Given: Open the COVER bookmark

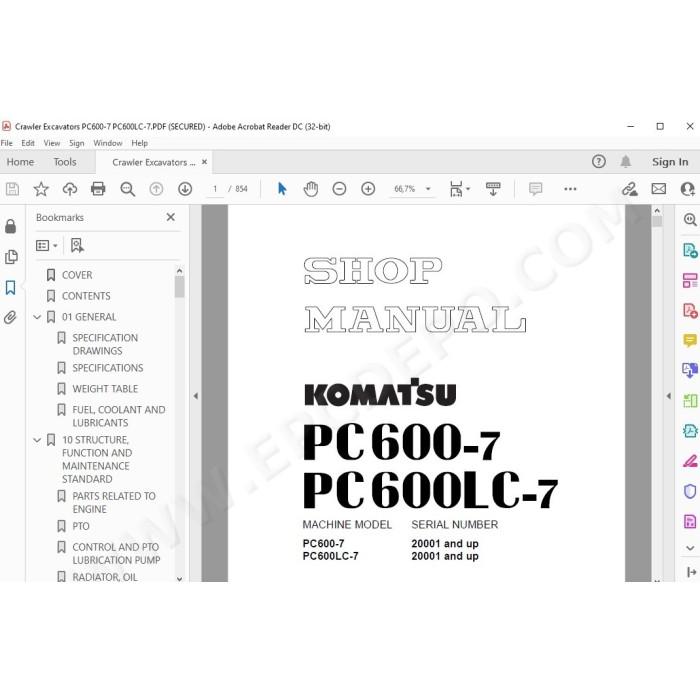Looking at the screenshot, I should click(77, 275).
